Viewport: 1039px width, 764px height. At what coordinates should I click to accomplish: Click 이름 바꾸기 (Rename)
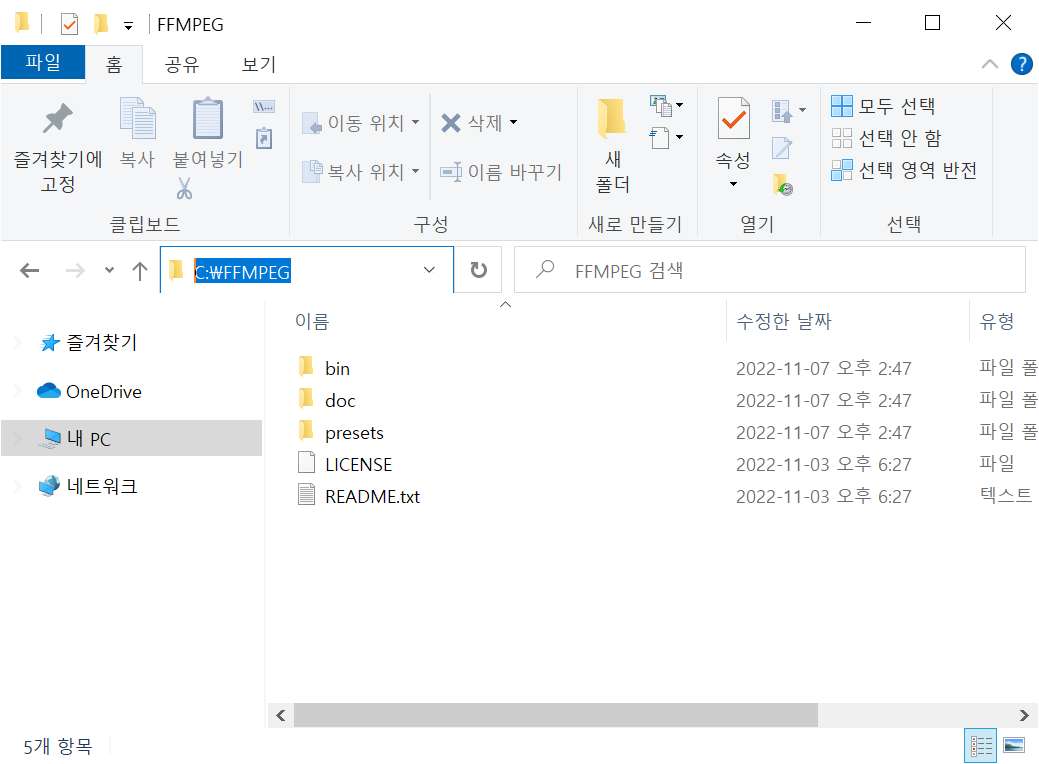[501, 172]
